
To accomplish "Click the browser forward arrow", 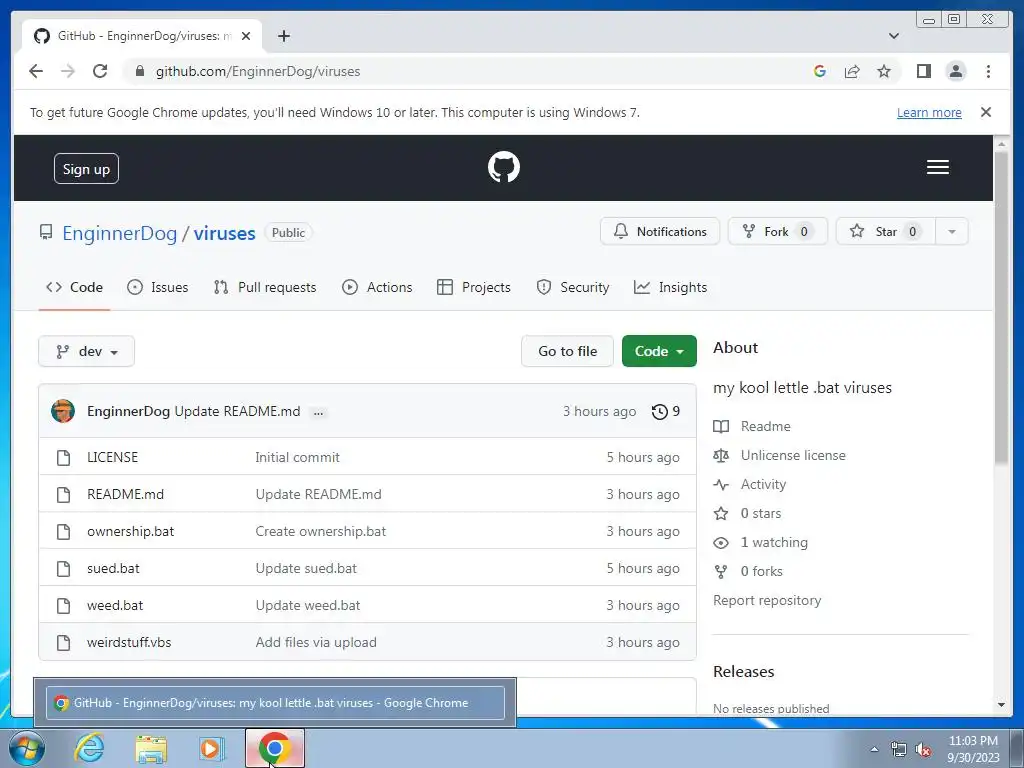I will [x=68, y=71].
